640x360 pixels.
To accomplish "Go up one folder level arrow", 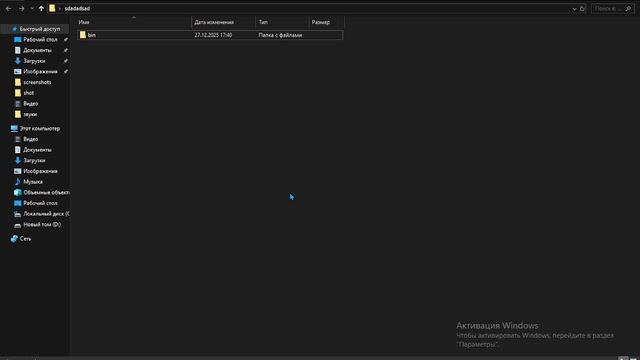I will click(x=41, y=8).
